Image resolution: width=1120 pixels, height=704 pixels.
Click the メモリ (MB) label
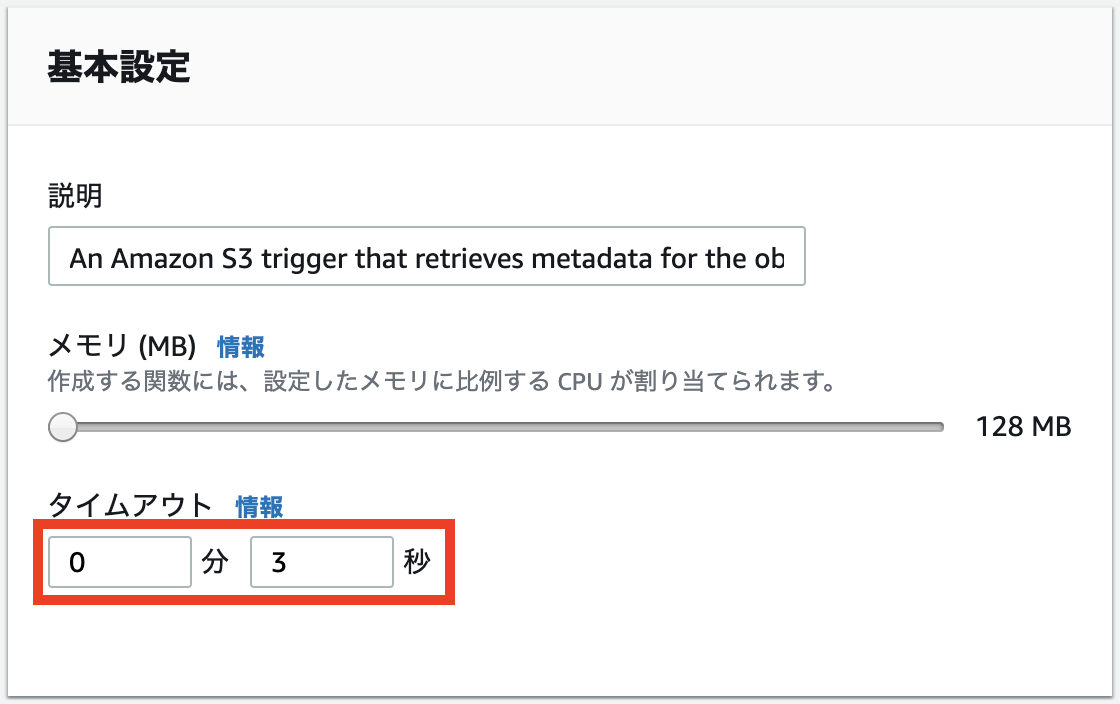click(122, 347)
